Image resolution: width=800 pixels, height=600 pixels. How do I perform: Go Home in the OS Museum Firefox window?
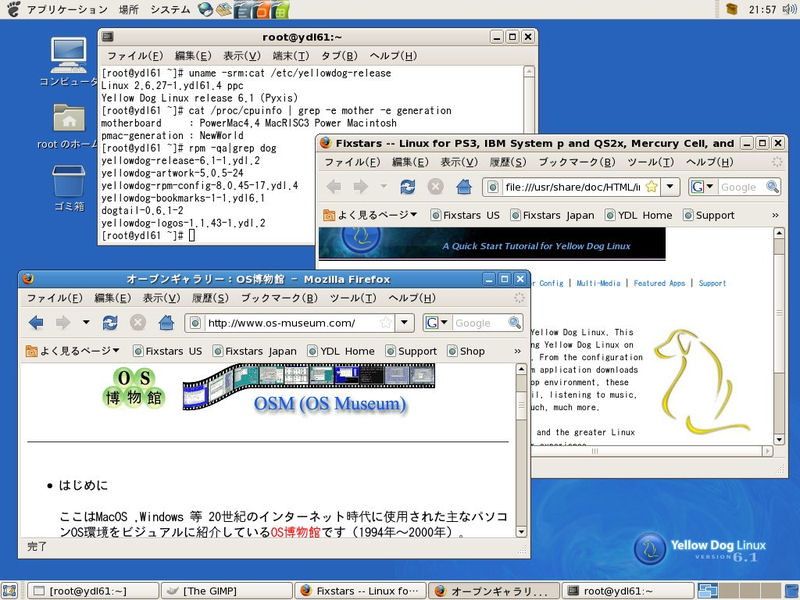click(166, 322)
